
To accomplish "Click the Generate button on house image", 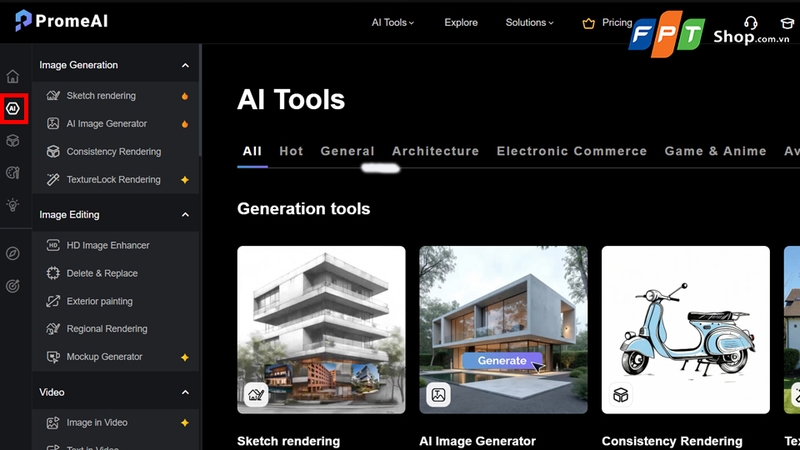I will (502, 361).
